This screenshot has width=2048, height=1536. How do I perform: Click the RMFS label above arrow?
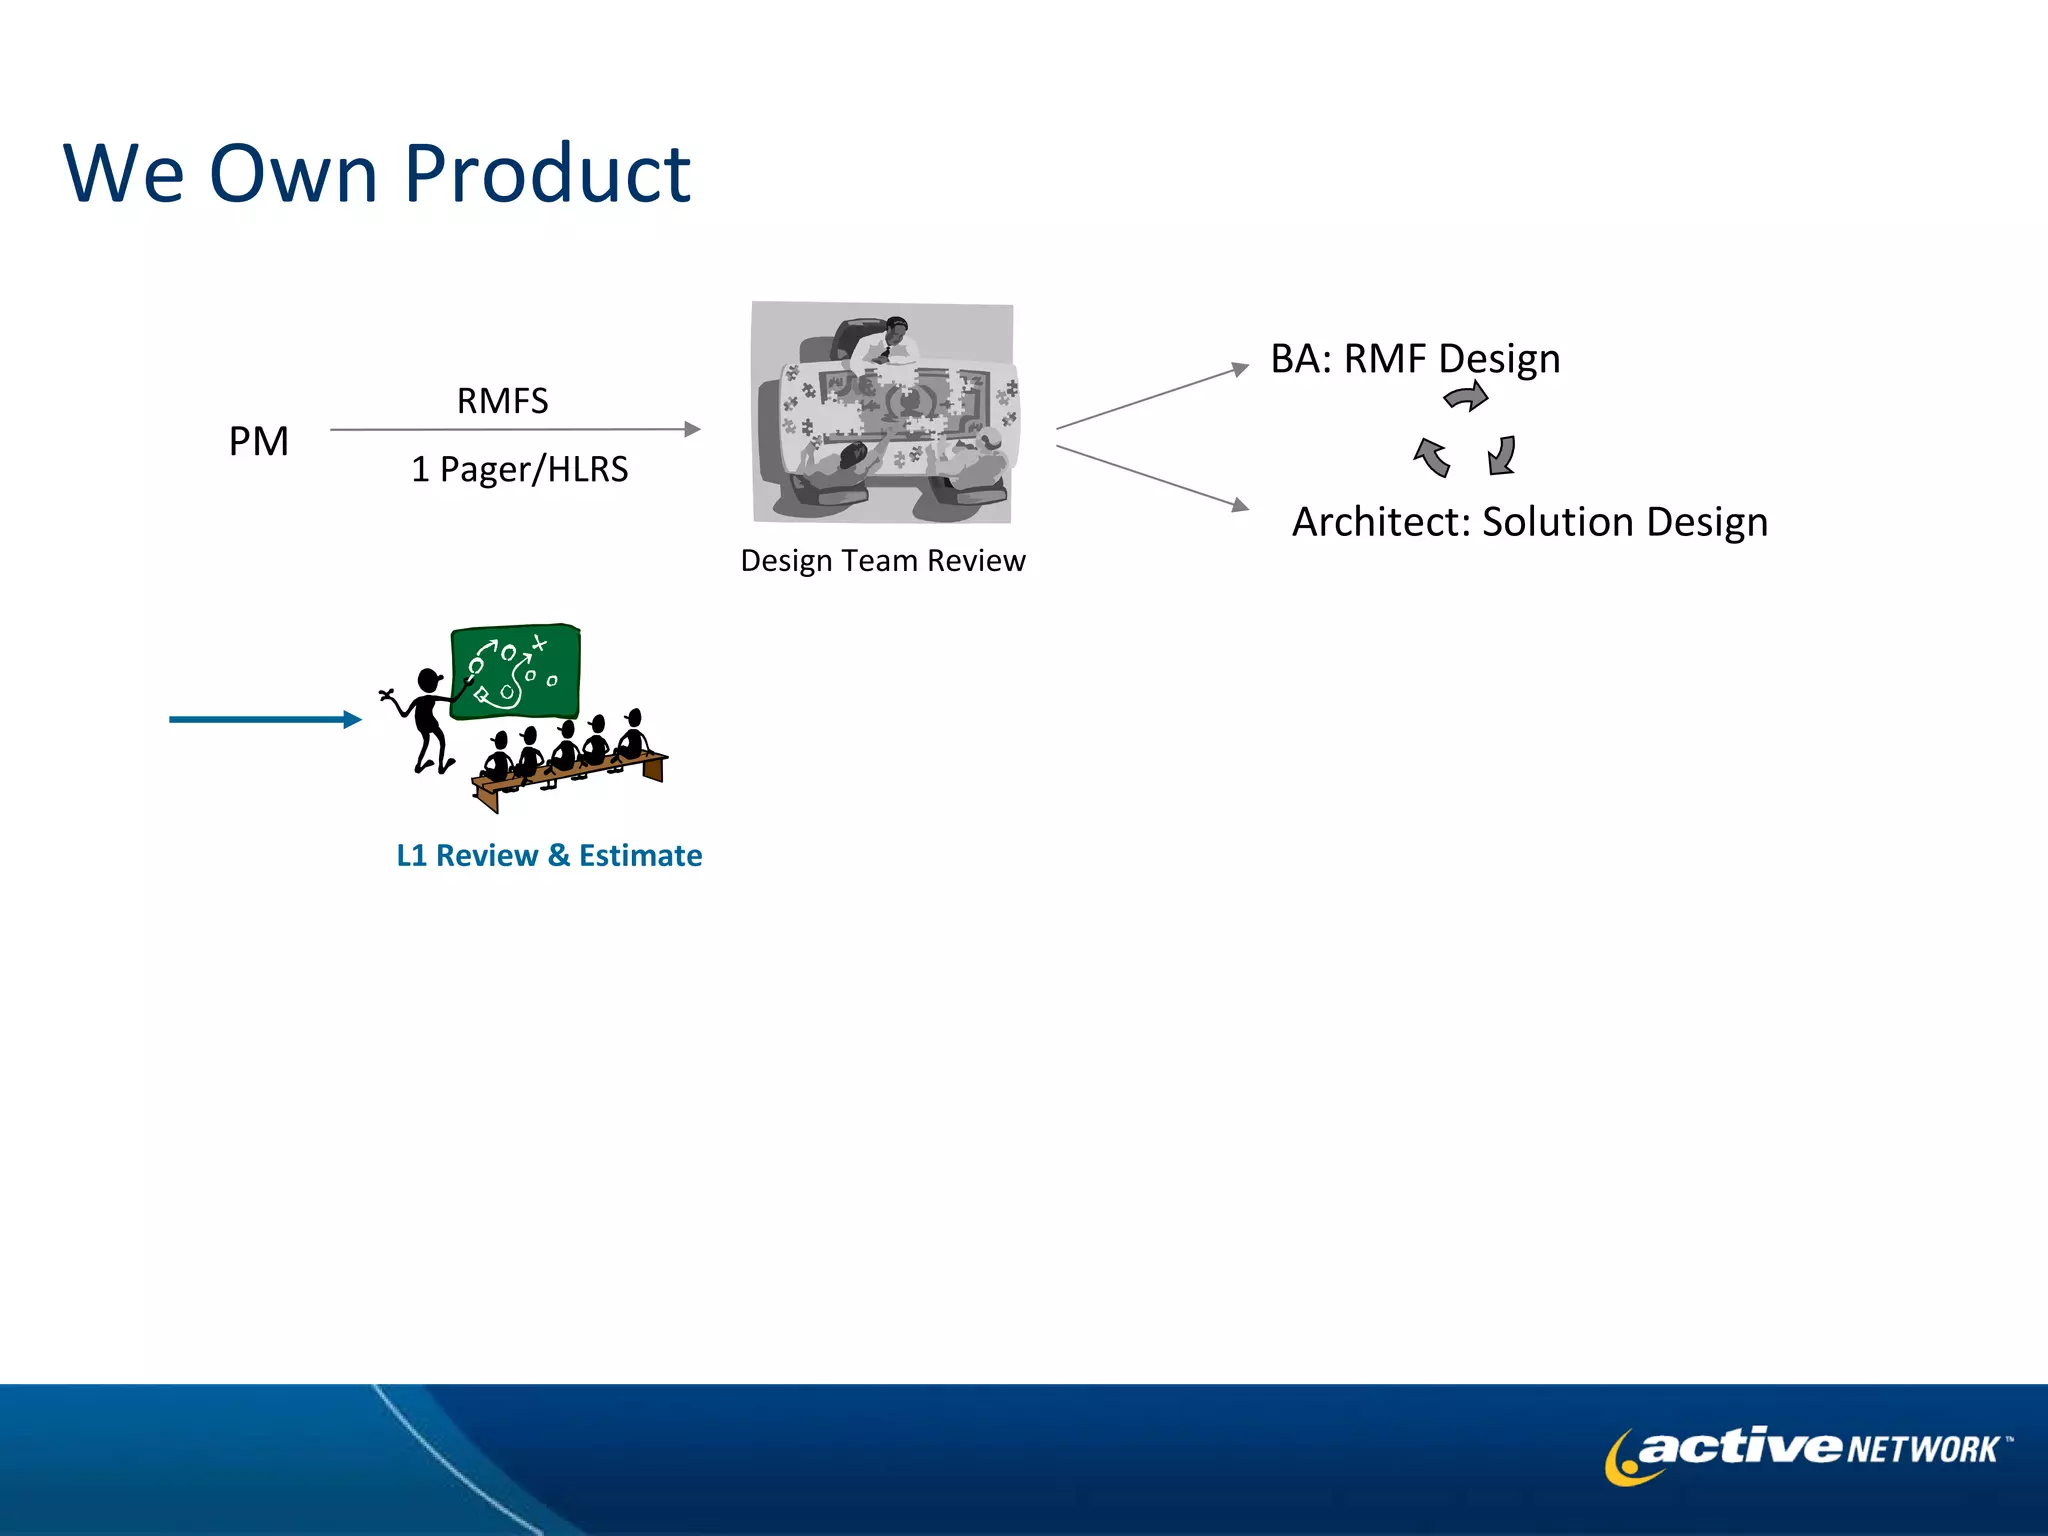(502, 401)
